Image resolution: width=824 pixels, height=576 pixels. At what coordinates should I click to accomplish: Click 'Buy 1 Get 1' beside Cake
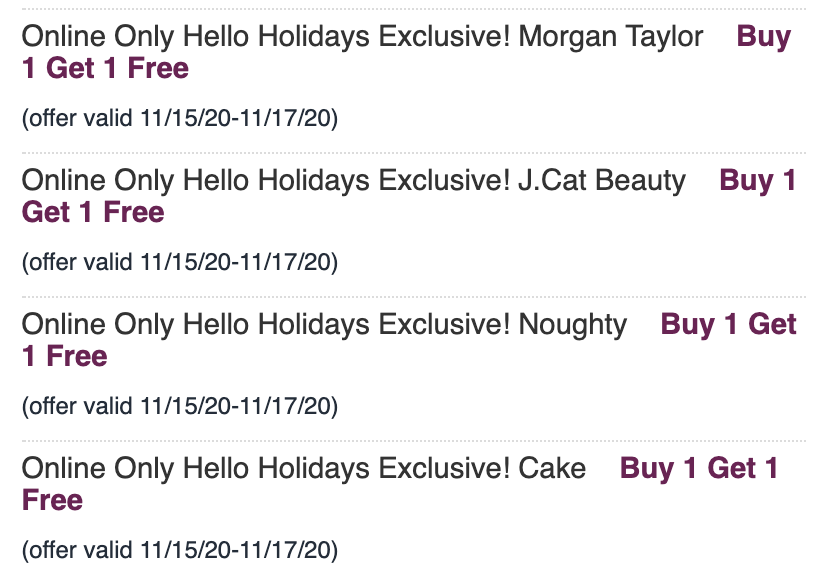(699, 468)
